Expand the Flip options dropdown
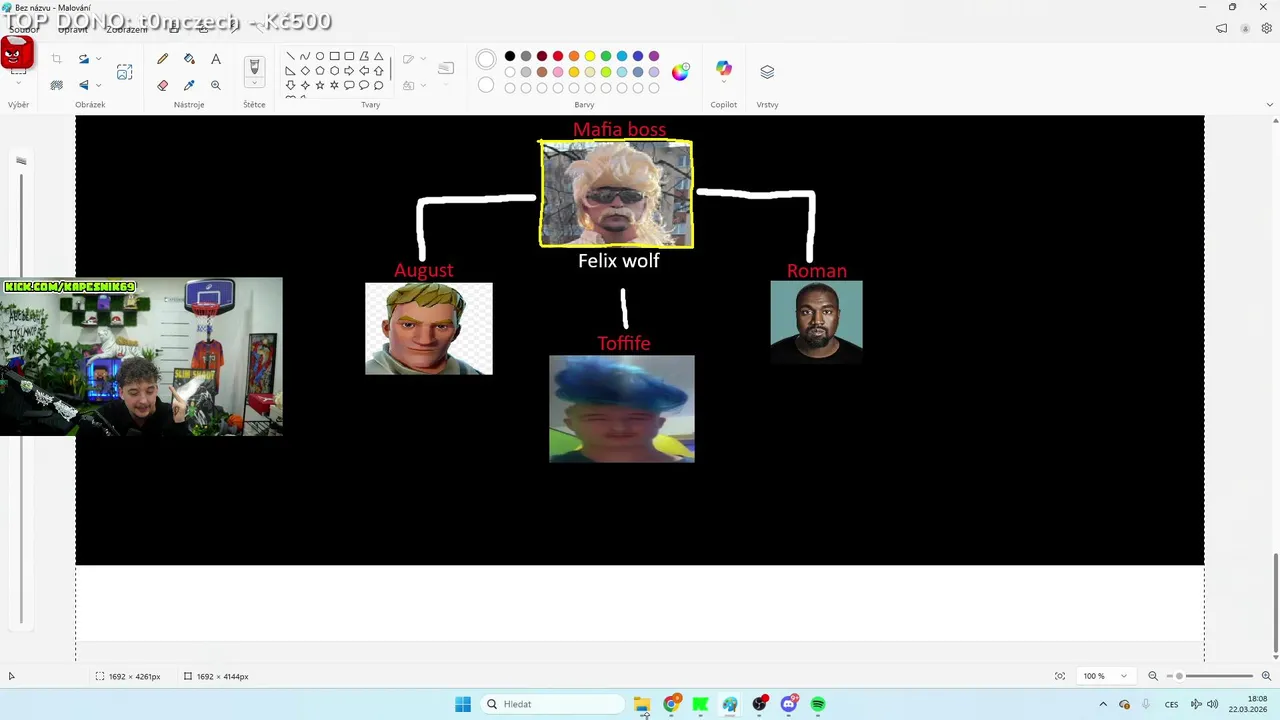Image resolution: width=1280 pixels, height=720 pixels. pyautogui.click(x=98, y=85)
